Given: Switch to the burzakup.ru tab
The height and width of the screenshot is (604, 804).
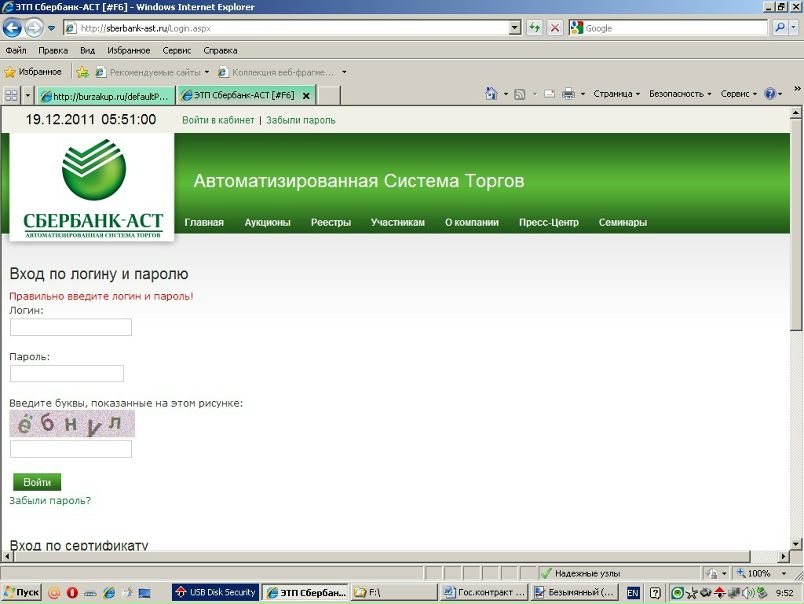Looking at the screenshot, I should (x=105, y=96).
